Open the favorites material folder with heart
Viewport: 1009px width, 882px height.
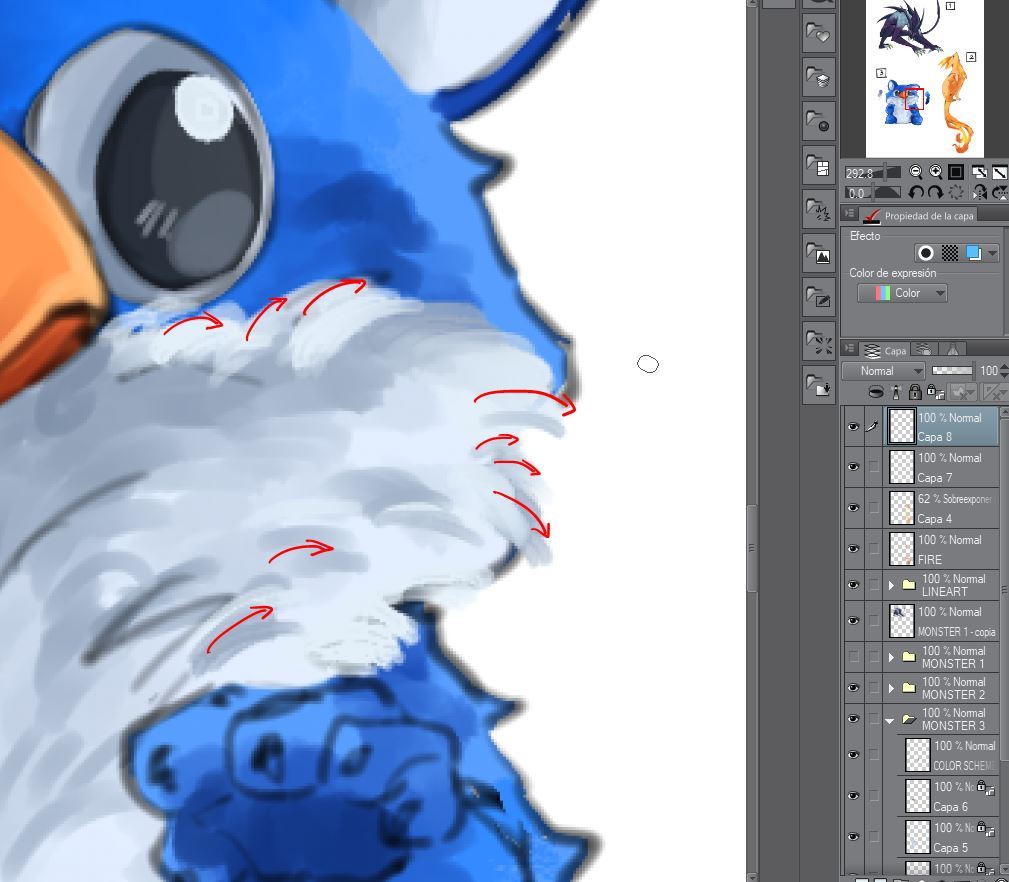pyautogui.click(x=819, y=33)
